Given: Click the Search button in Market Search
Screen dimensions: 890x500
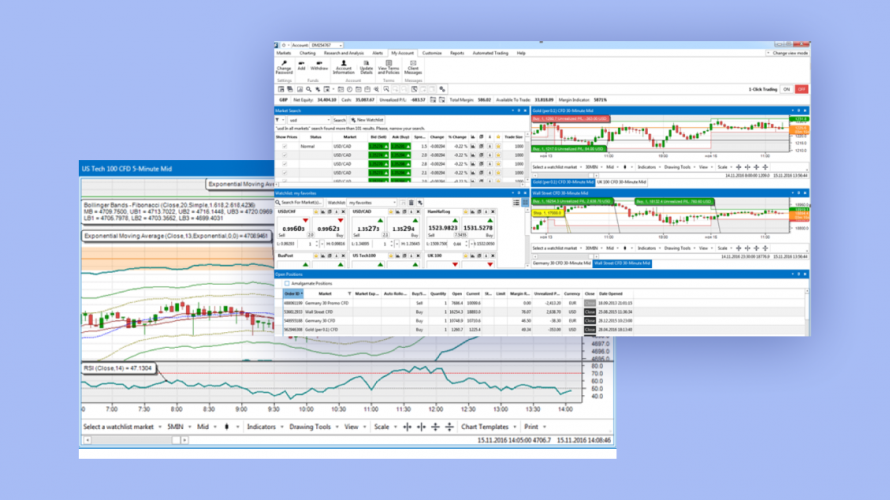Looking at the screenshot, I should [x=339, y=120].
